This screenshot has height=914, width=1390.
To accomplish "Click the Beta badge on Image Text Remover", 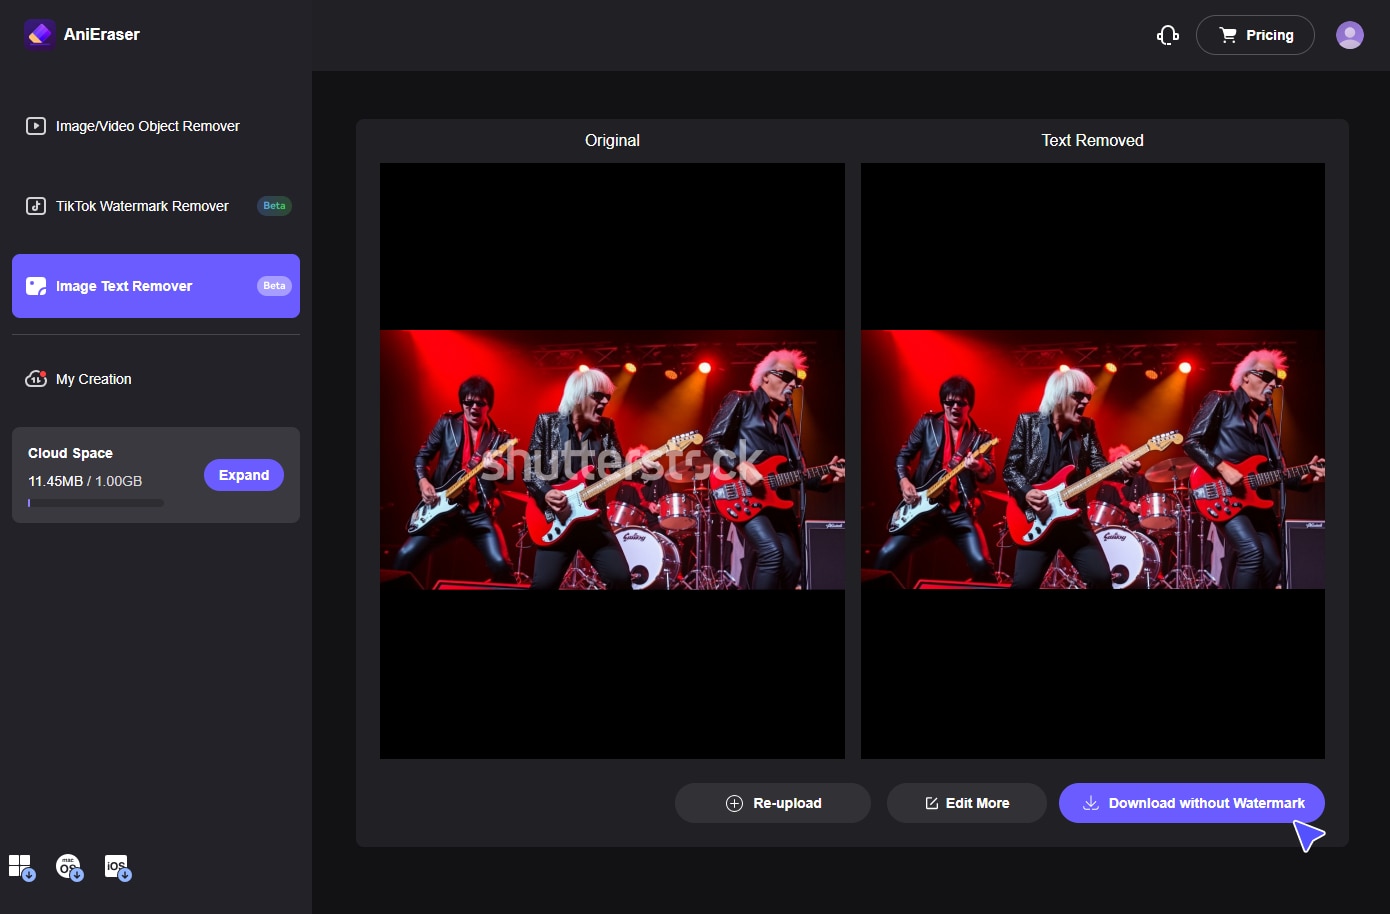I will tap(274, 286).
